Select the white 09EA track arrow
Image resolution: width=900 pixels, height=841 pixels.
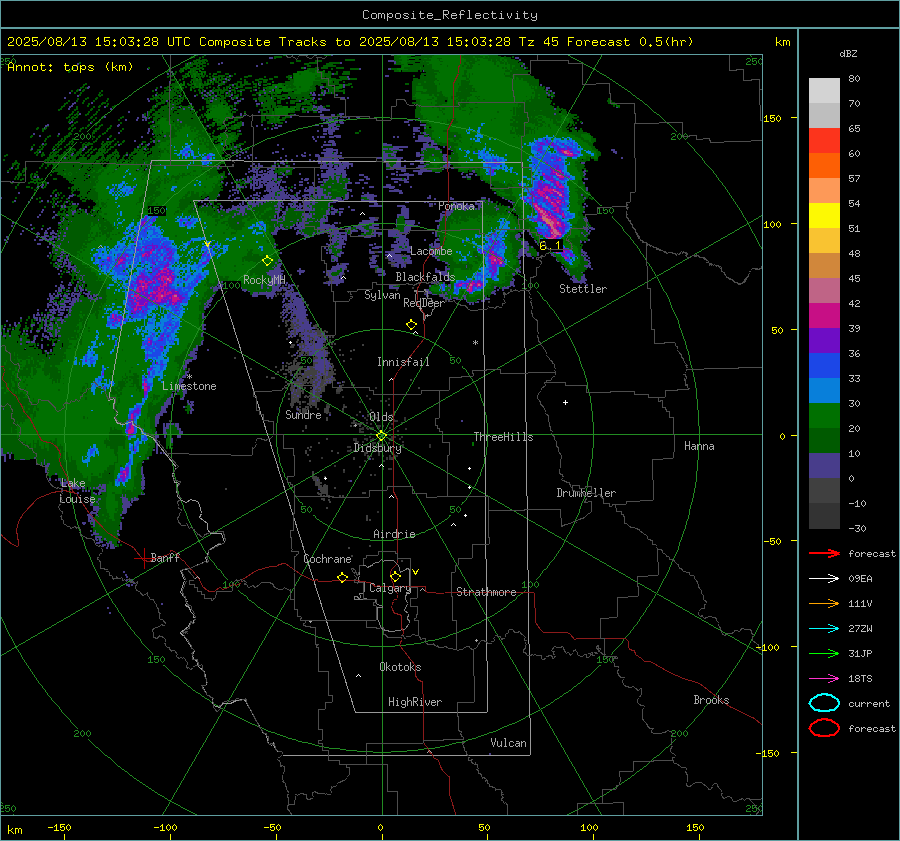824,579
